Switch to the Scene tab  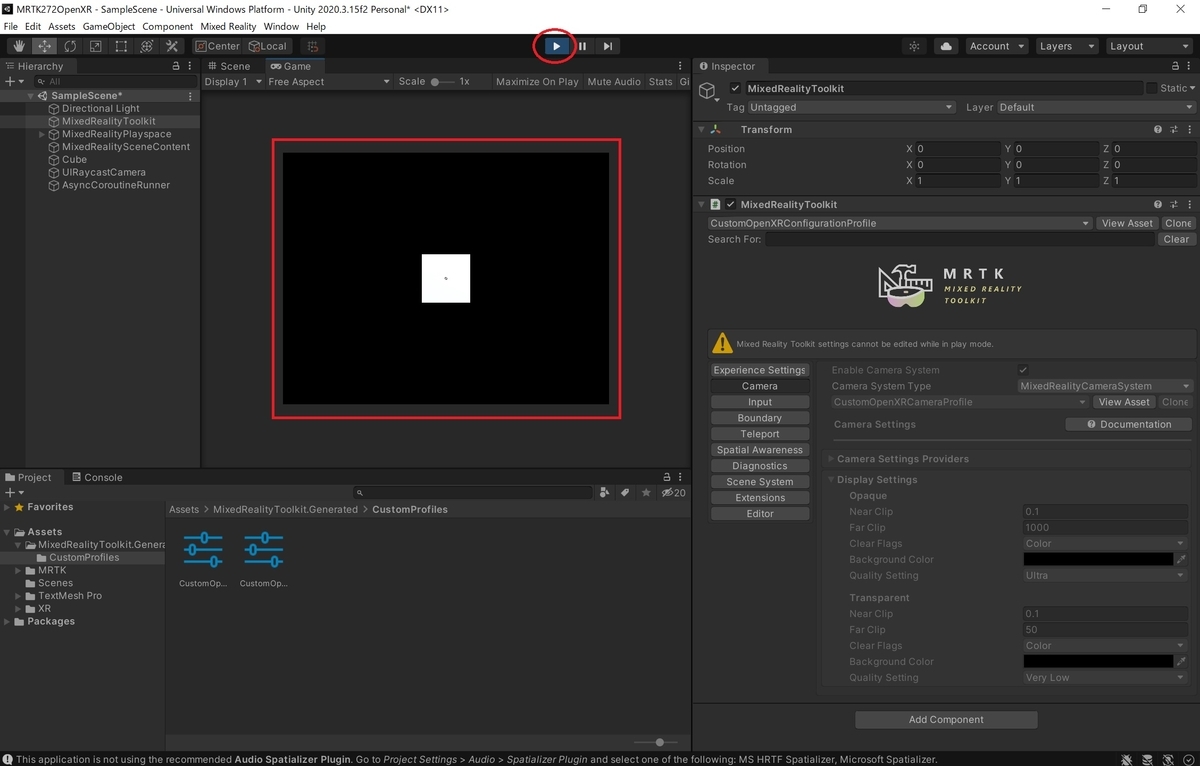[x=229, y=66]
